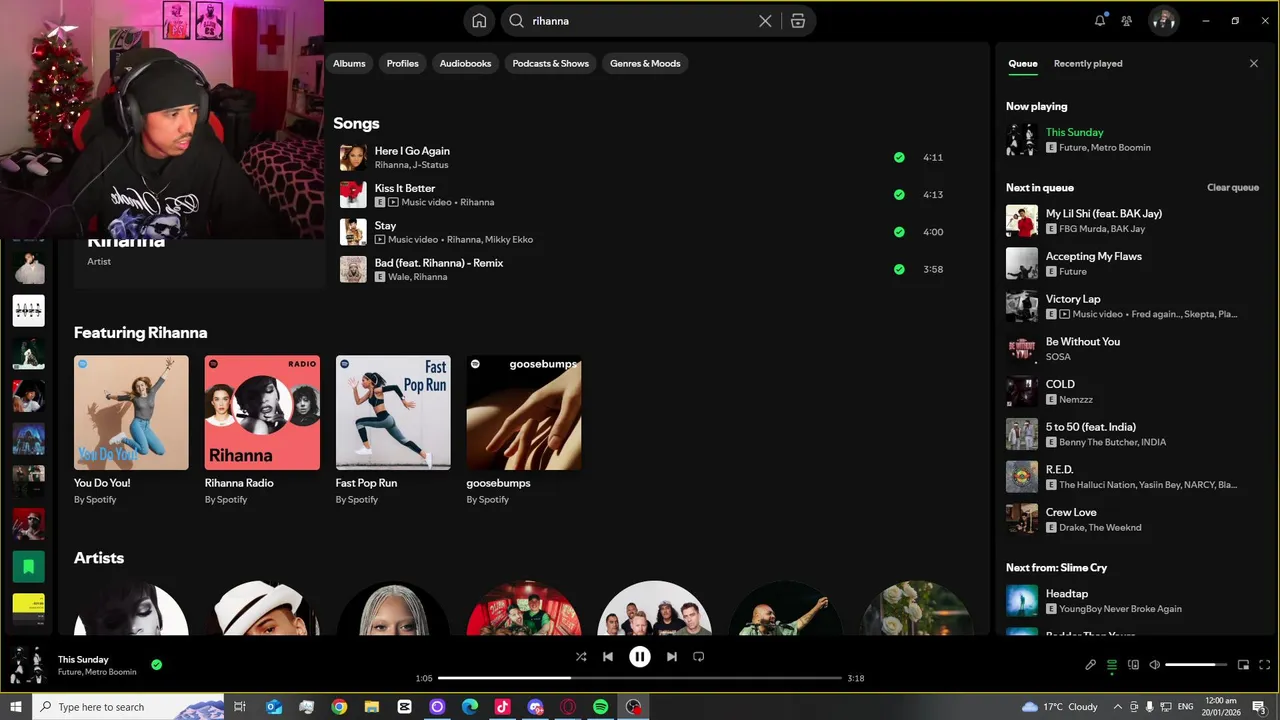The width and height of the screenshot is (1280, 720).
Task: Select the song titled Stay
Action: [x=385, y=226]
